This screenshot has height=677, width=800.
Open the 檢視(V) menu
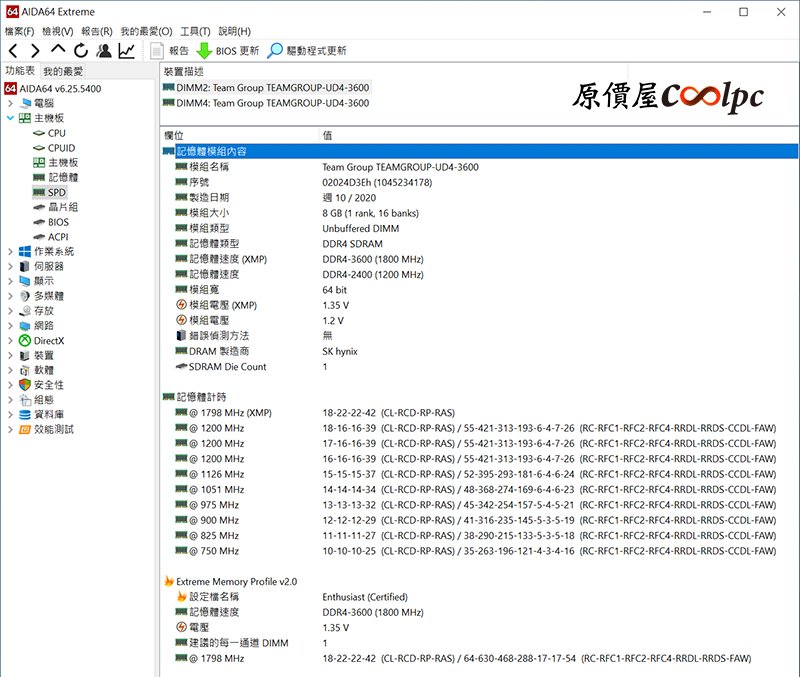tap(58, 31)
